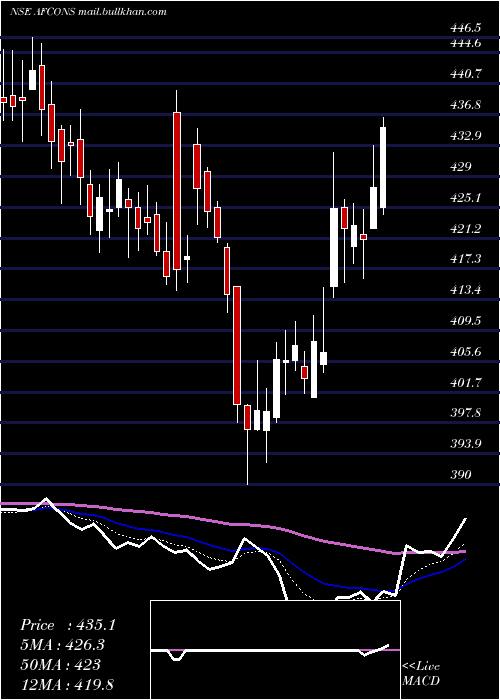Image resolution: width=500 pixels, height=700 pixels.
Task: Click the 397.8 price axis label
Action: [x=466, y=413]
